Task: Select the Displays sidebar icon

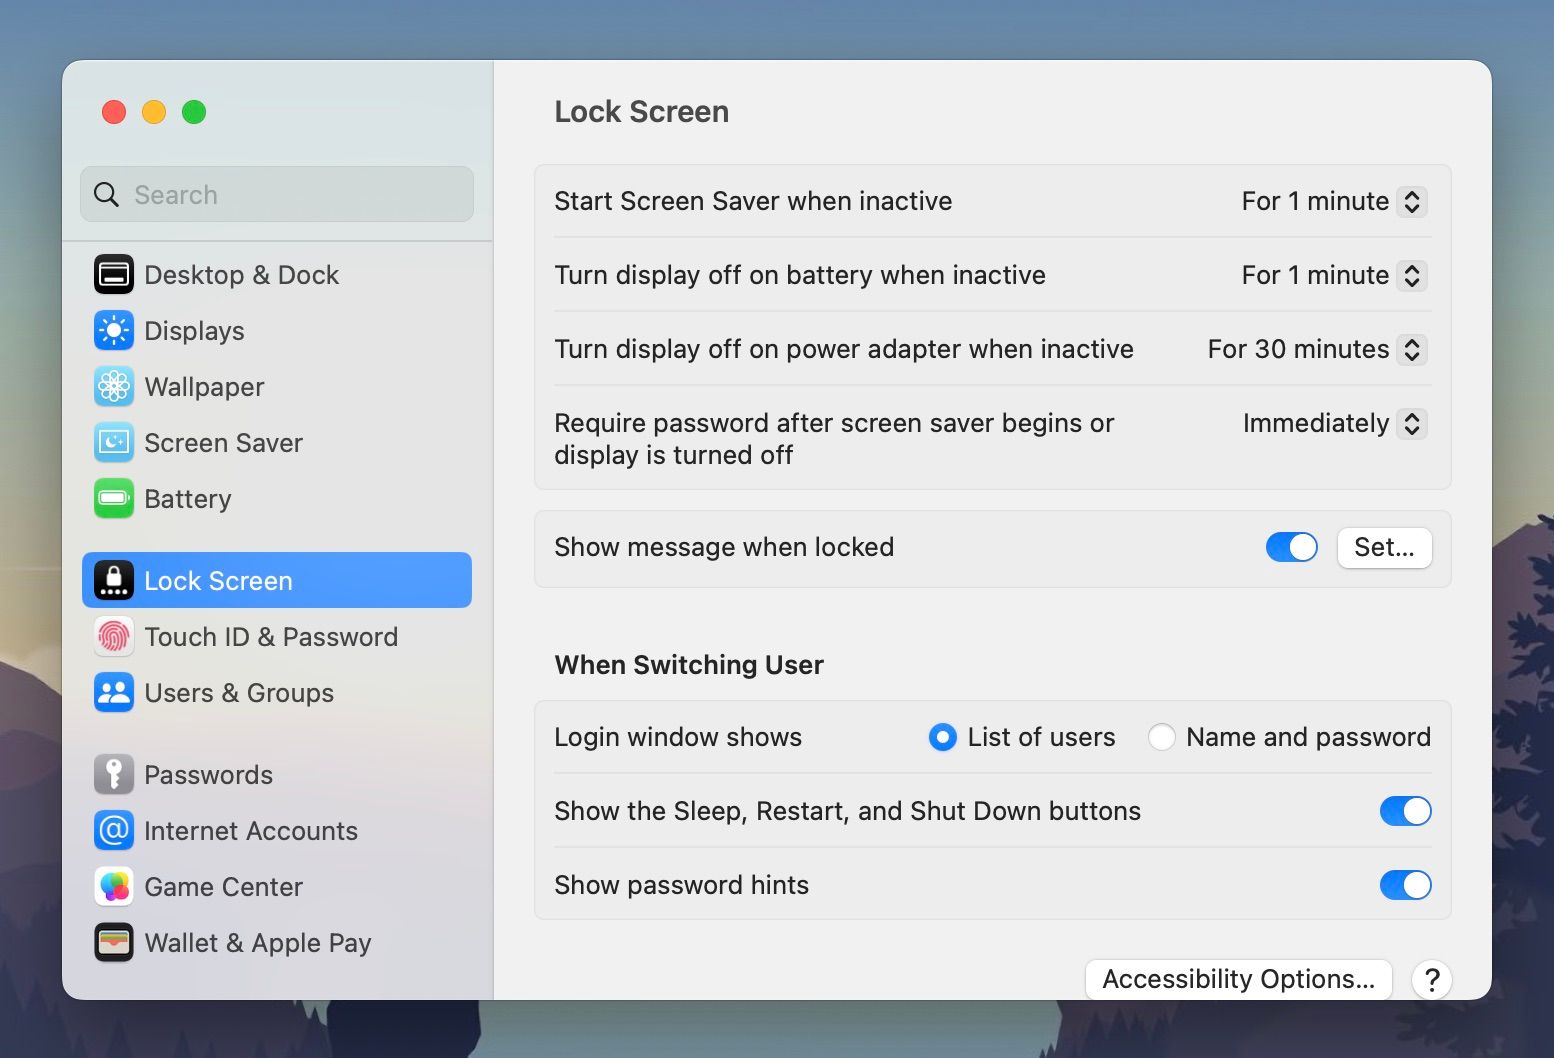Action: pyautogui.click(x=114, y=330)
